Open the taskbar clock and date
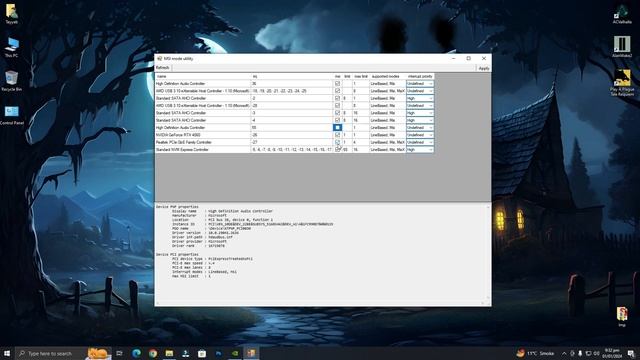 [x=612, y=353]
